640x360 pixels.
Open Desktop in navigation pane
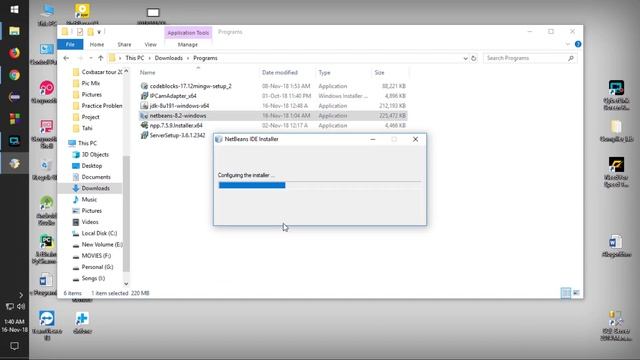[91, 166]
